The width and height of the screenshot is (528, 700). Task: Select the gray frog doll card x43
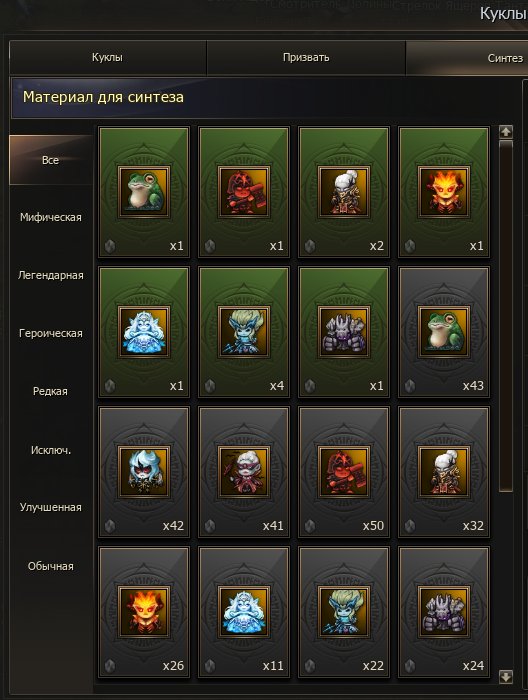tap(444, 332)
